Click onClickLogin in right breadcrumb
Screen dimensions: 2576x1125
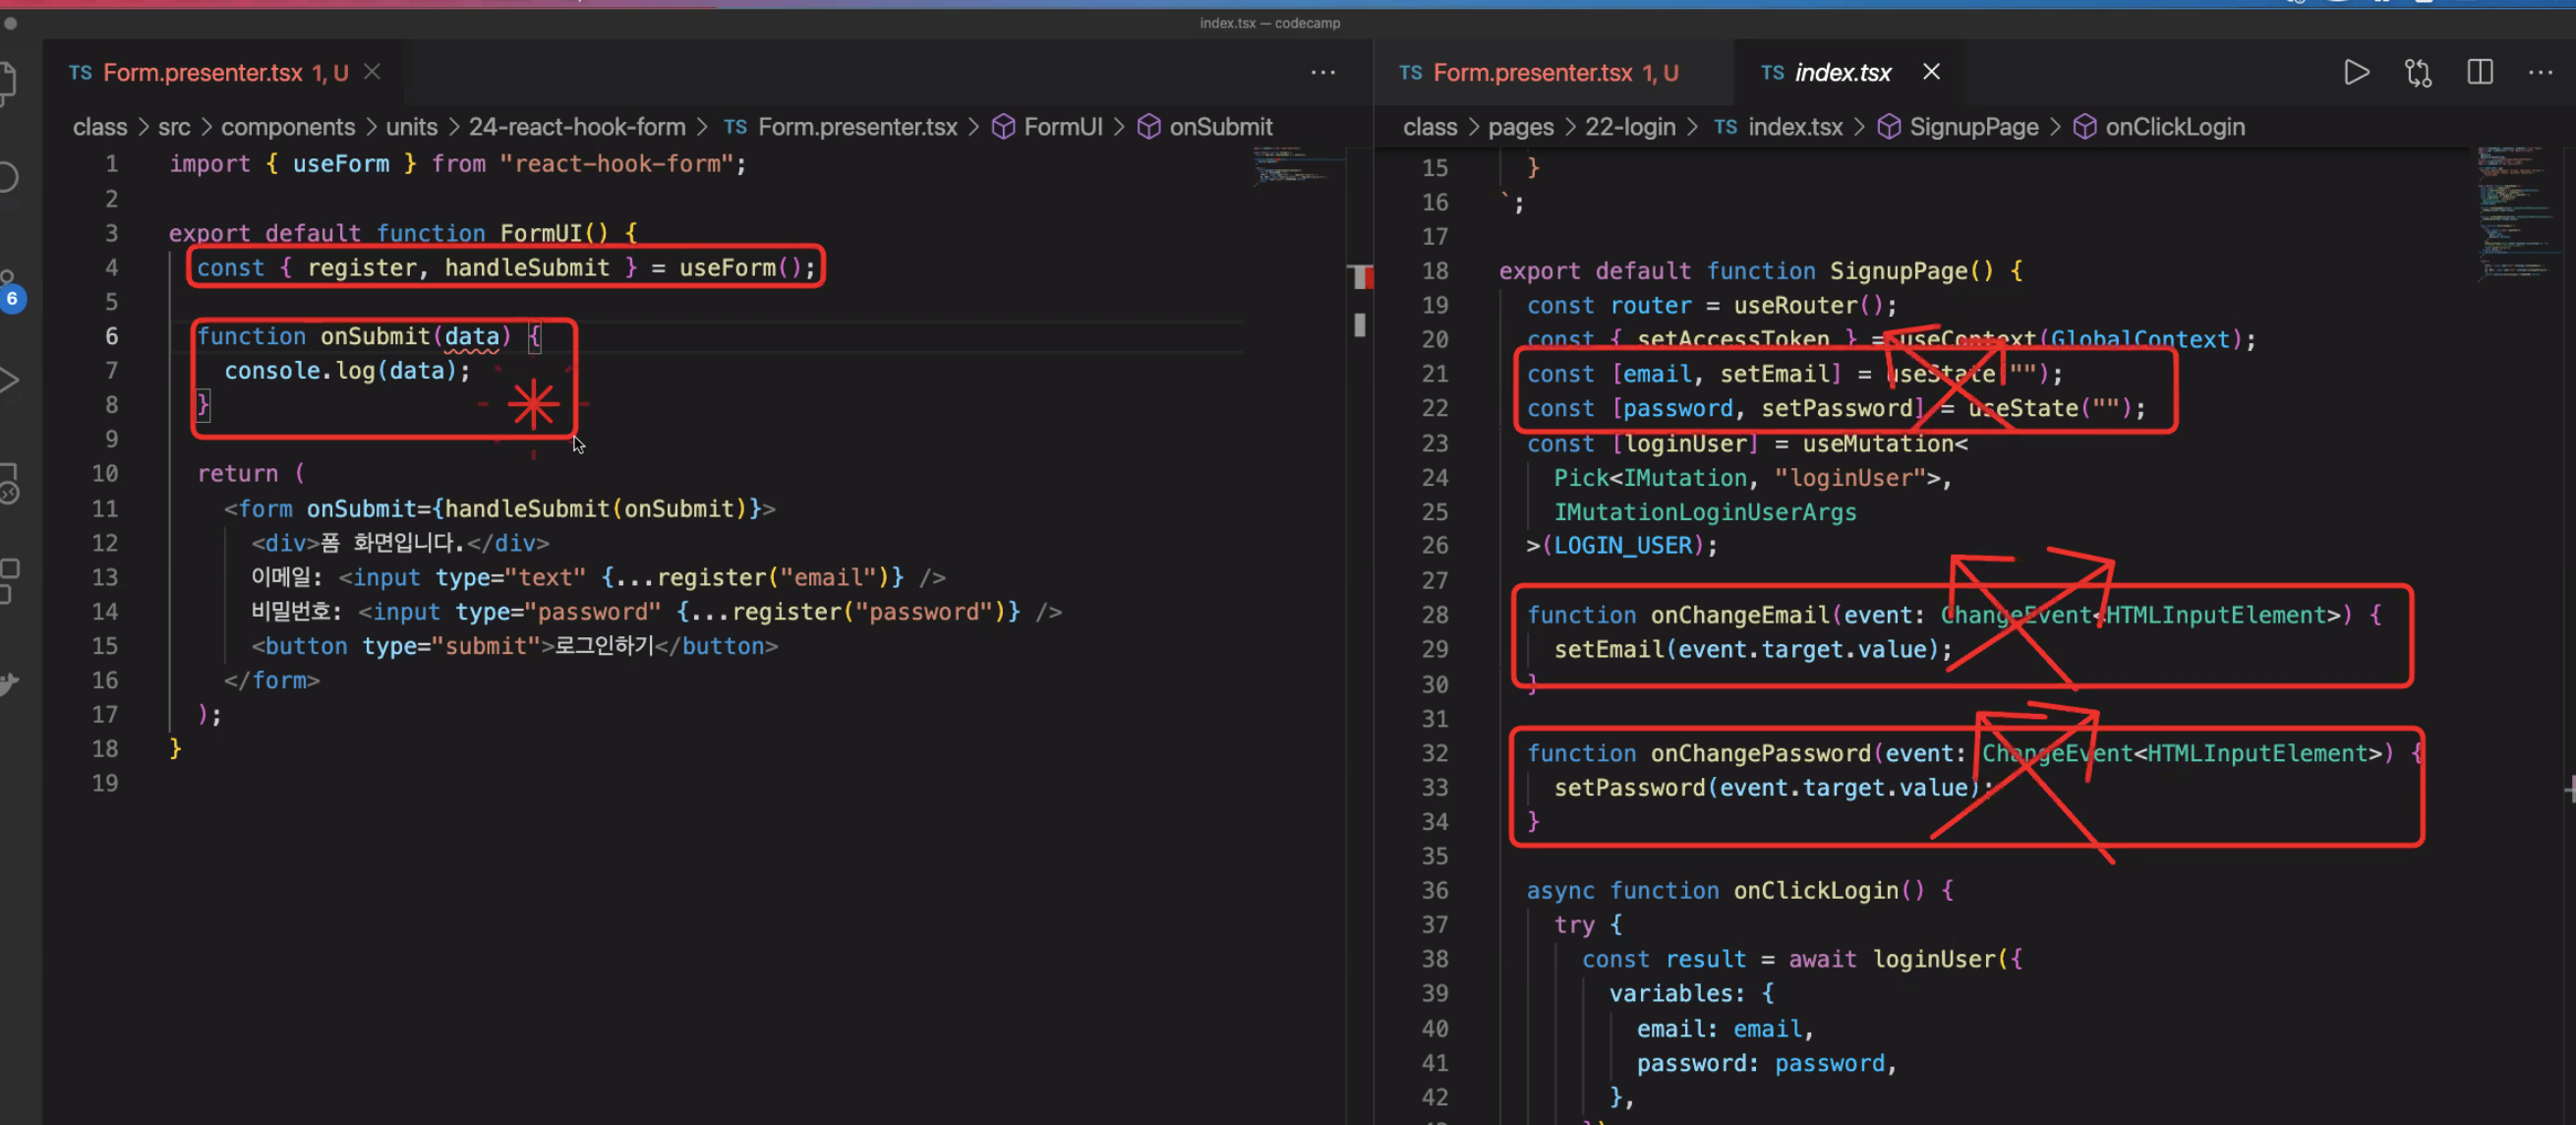click(2174, 127)
